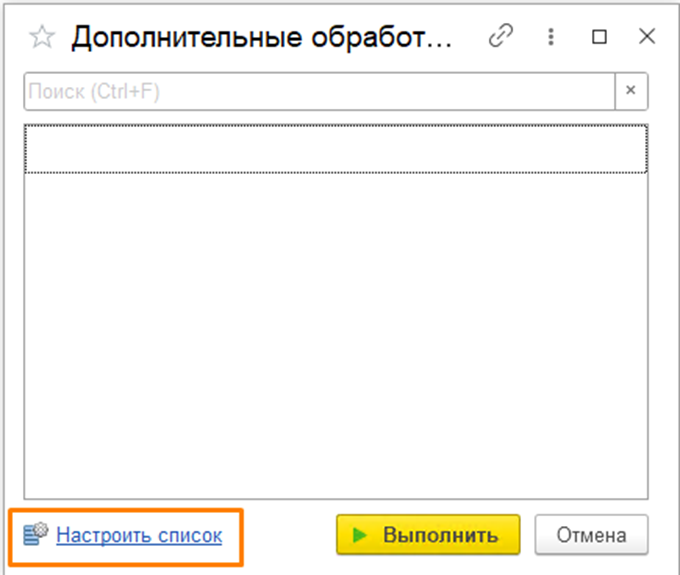Click empty space between Настроить список and Выполнить
Screen dimensions: 680x575
(x=290, y=535)
